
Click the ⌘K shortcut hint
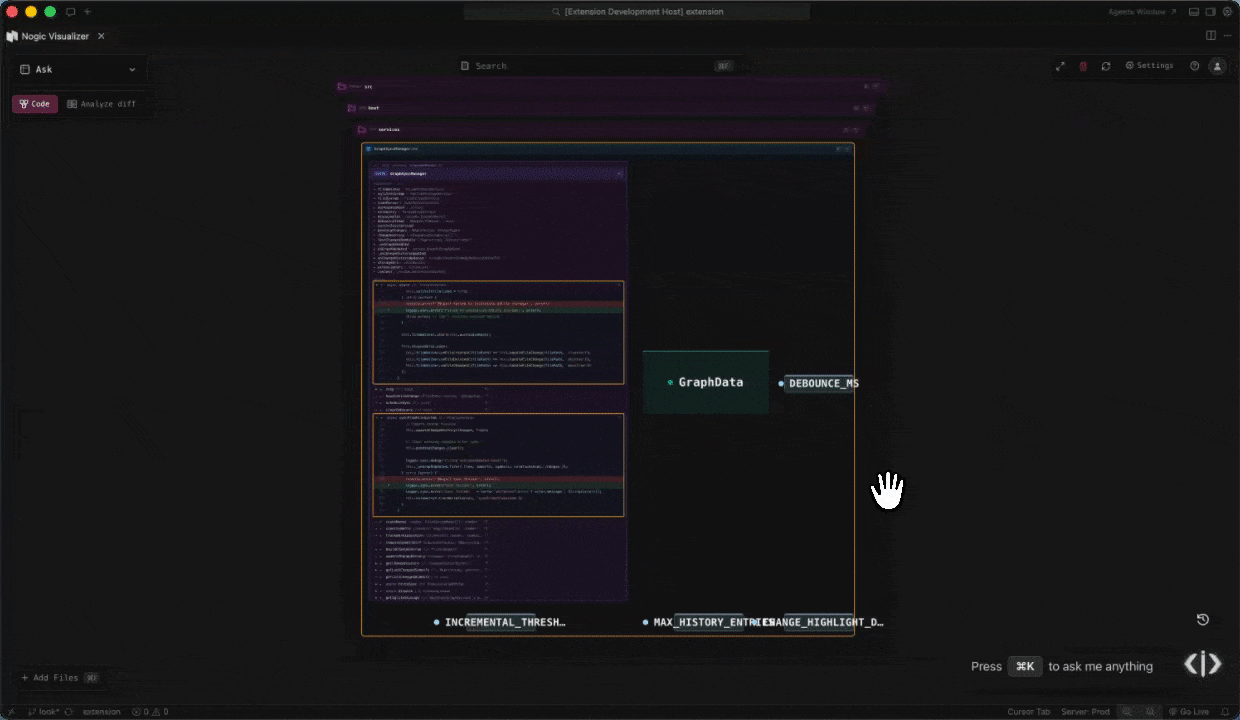[1025, 666]
